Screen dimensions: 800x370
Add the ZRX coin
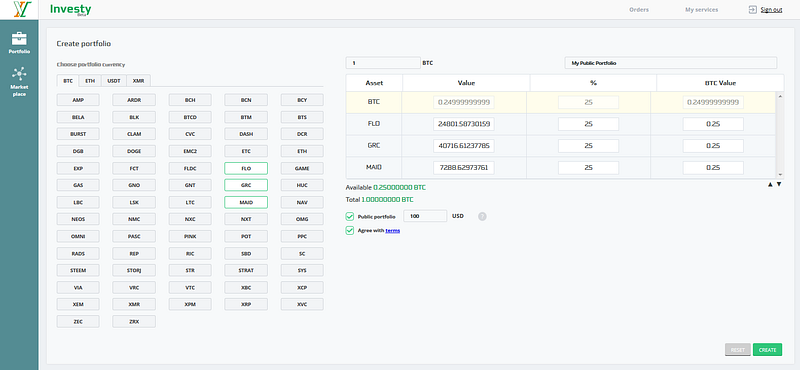click(x=134, y=322)
